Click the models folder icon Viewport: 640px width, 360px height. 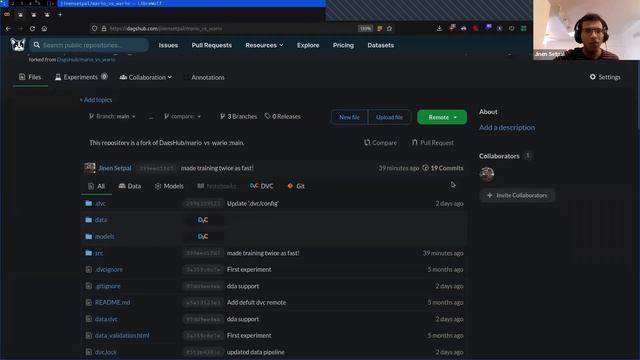89,236
